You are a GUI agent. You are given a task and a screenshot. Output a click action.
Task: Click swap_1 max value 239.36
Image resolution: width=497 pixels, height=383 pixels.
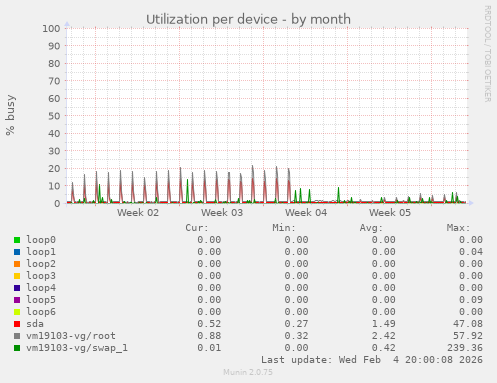(x=465, y=348)
